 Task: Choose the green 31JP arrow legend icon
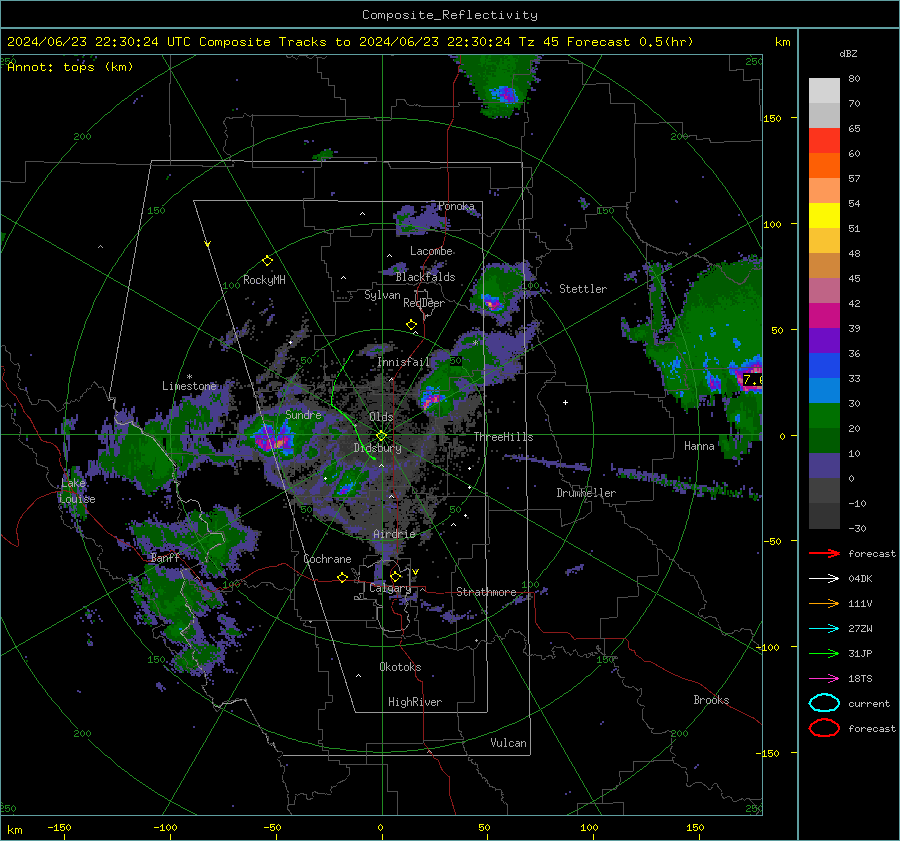coord(824,653)
